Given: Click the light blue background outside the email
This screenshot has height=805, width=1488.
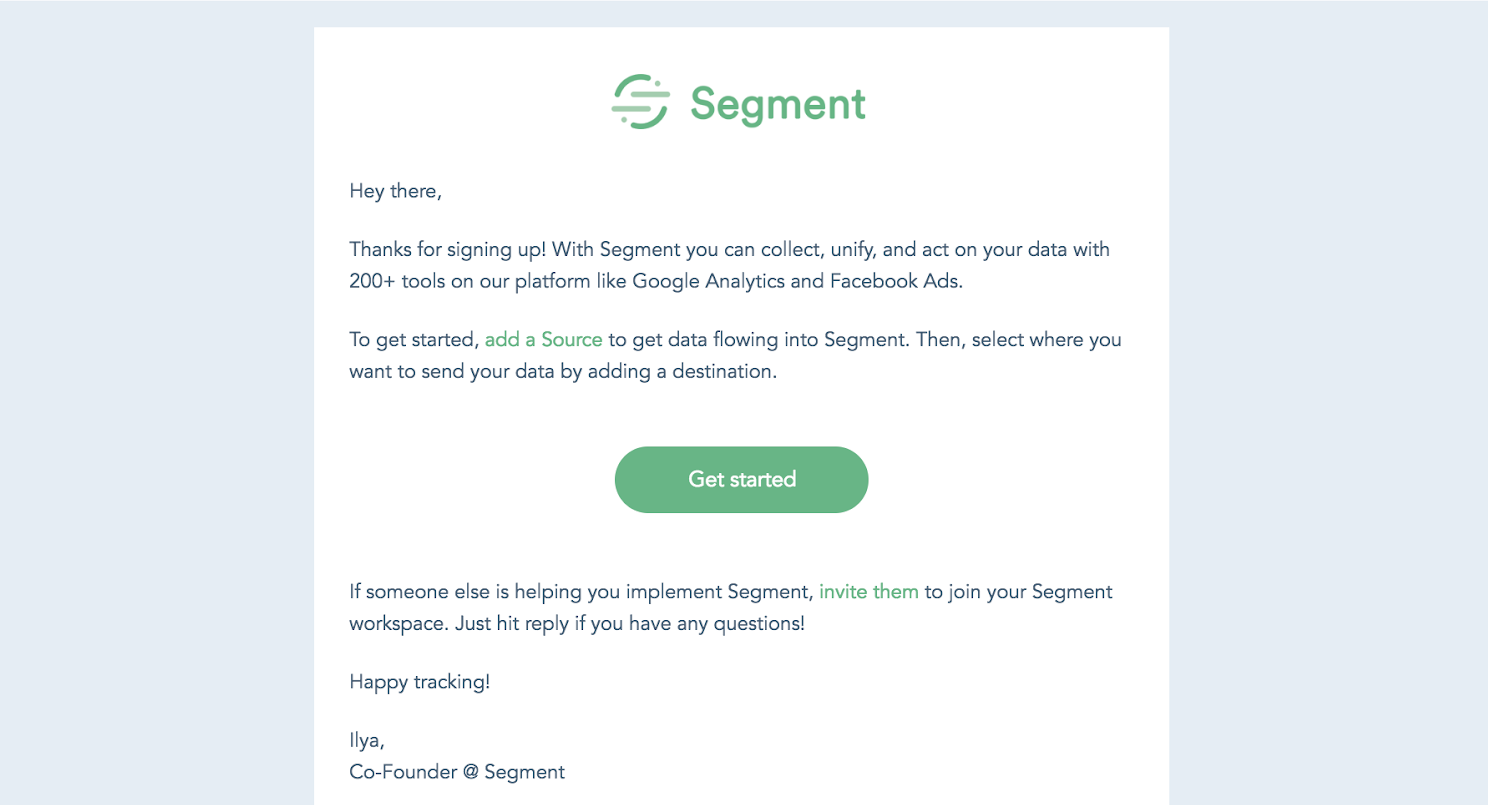Looking at the screenshot, I should coord(150,400).
